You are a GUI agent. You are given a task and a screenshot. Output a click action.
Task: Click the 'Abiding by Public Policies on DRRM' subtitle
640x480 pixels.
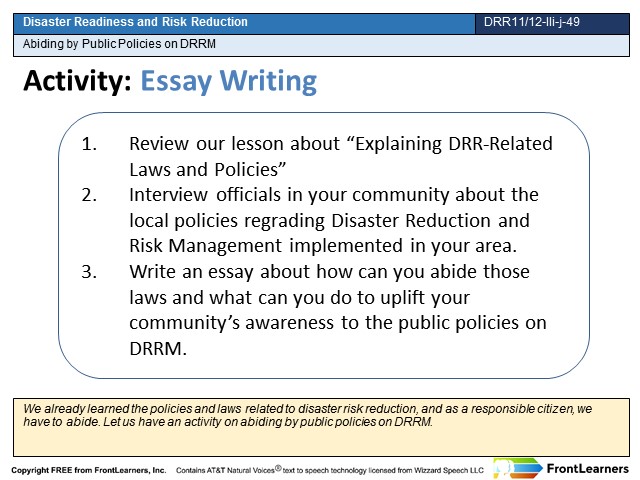[119, 44]
